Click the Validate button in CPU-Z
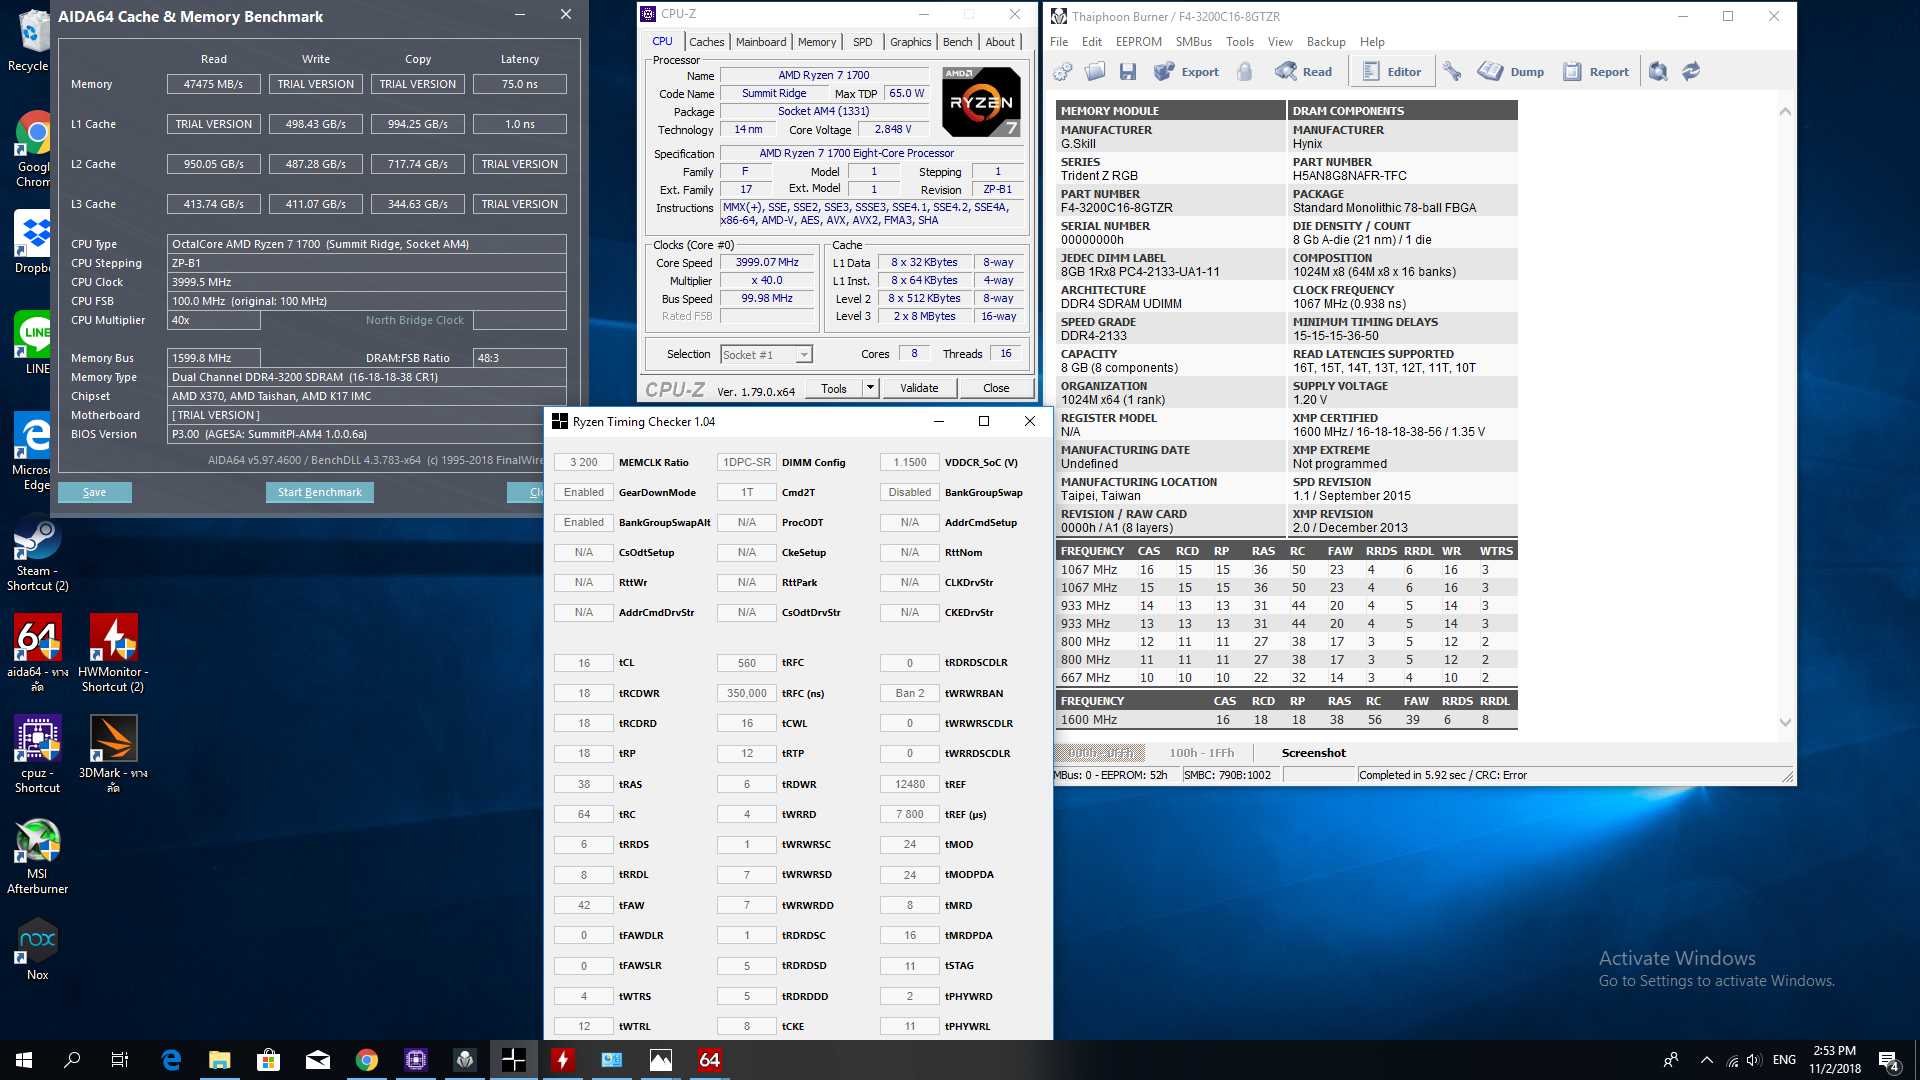This screenshot has width=1920, height=1080. point(919,388)
